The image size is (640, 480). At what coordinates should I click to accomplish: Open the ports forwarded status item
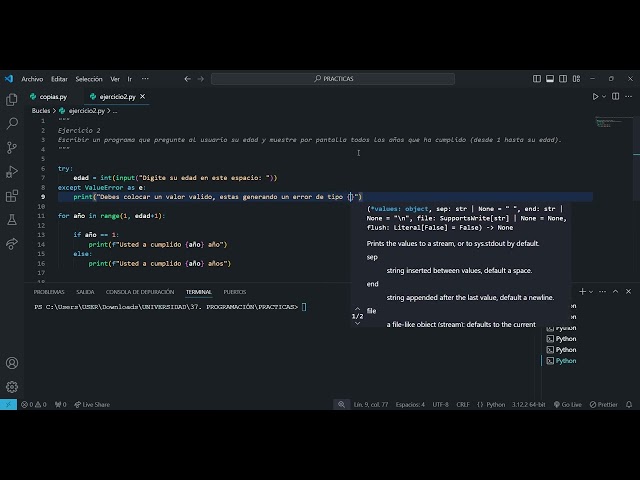tap(60, 404)
